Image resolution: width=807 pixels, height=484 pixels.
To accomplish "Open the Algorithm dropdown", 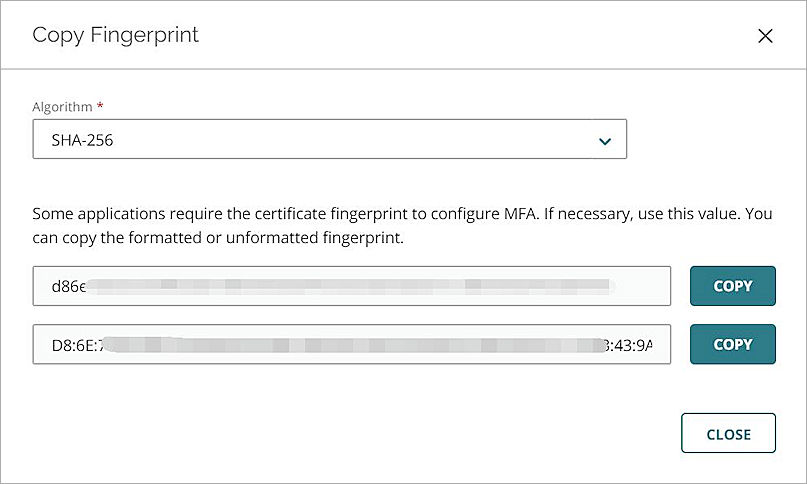I will click(x=329, y=140).
